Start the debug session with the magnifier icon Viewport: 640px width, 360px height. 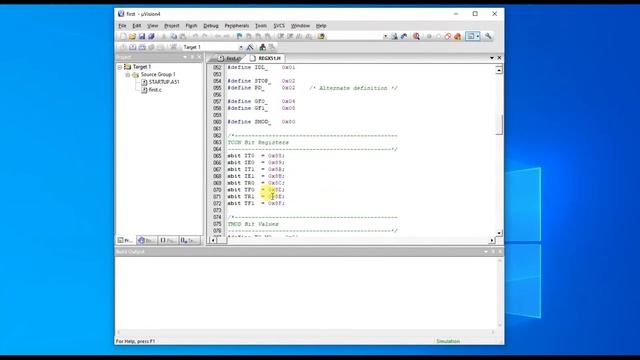pos(416,36)
